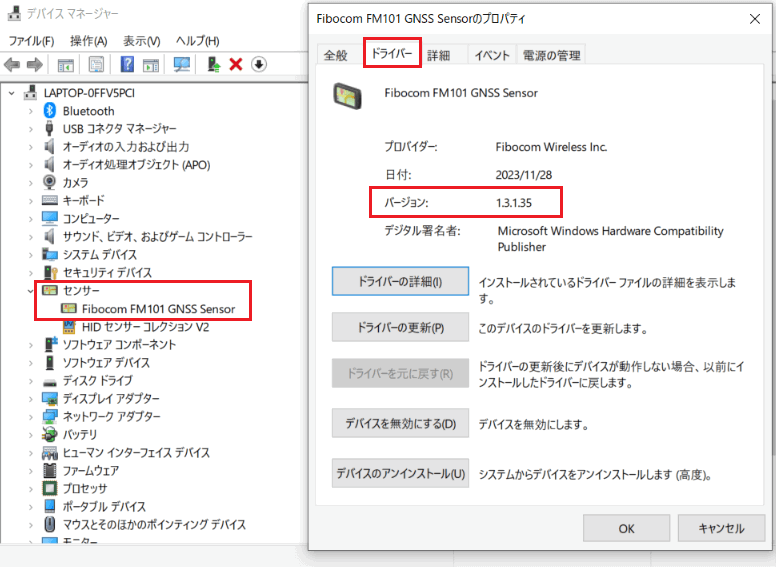Select Fibocom FM101 GNSS Sensor tree item
This screenshot has height=567, width=776.
click(x=158, y=309)
